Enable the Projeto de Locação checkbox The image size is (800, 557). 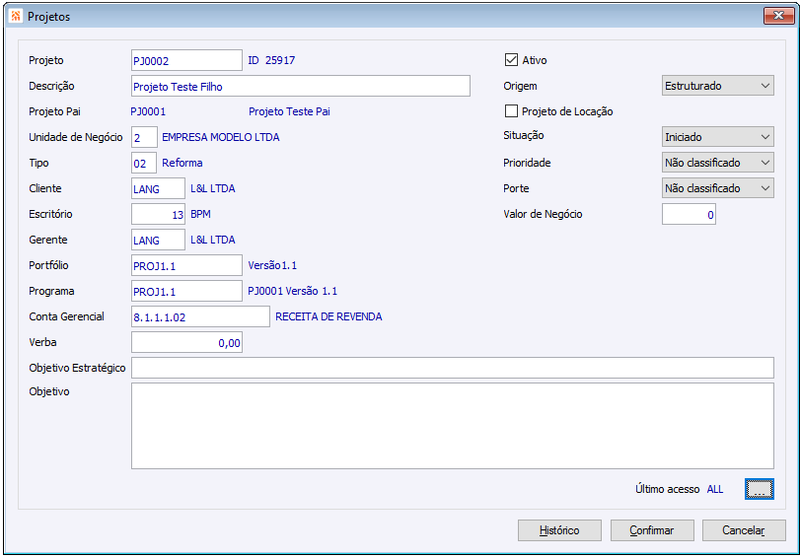[511, 111]
